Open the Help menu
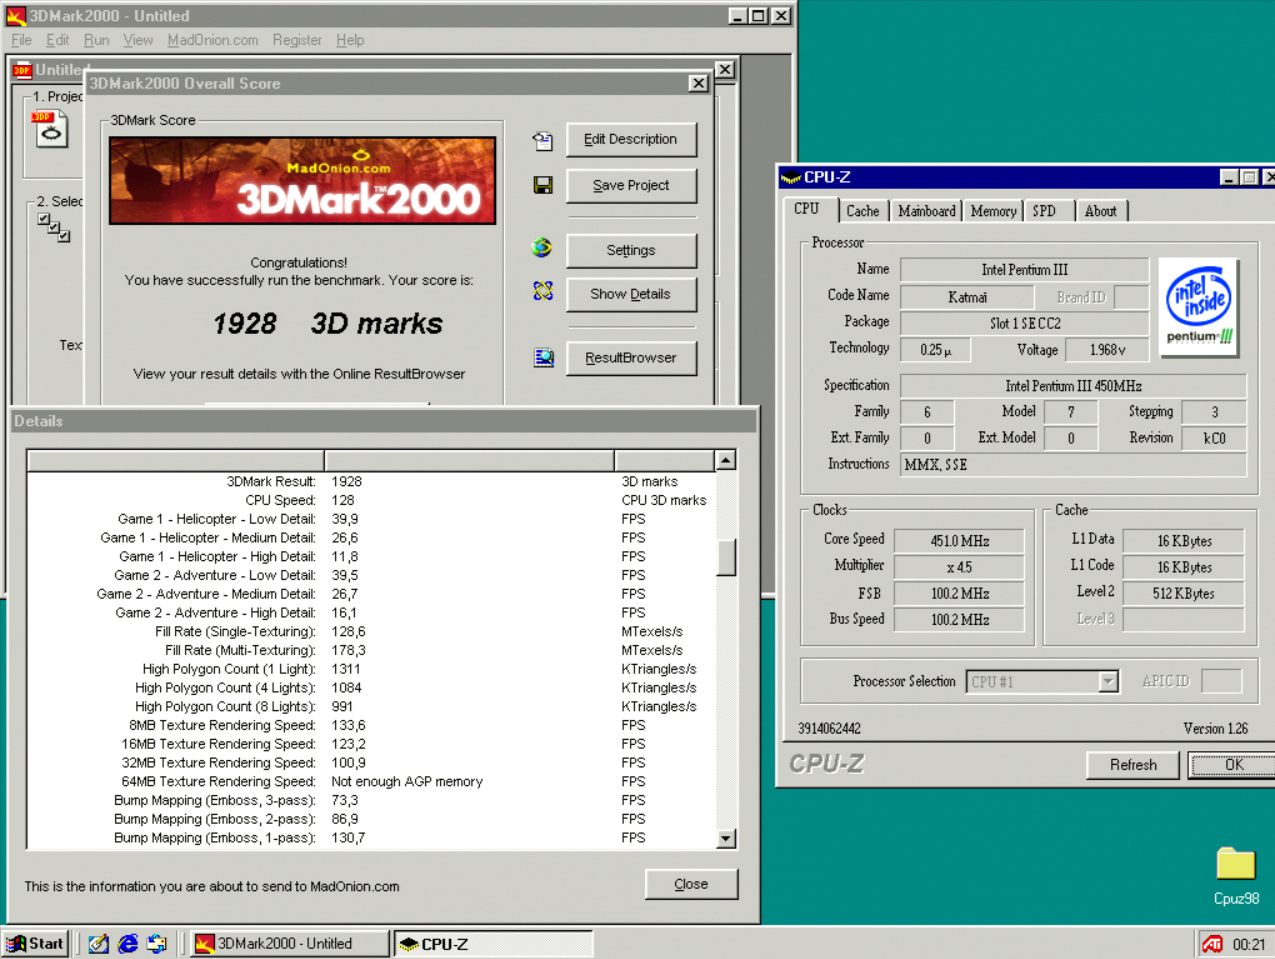 coord(350,40)
